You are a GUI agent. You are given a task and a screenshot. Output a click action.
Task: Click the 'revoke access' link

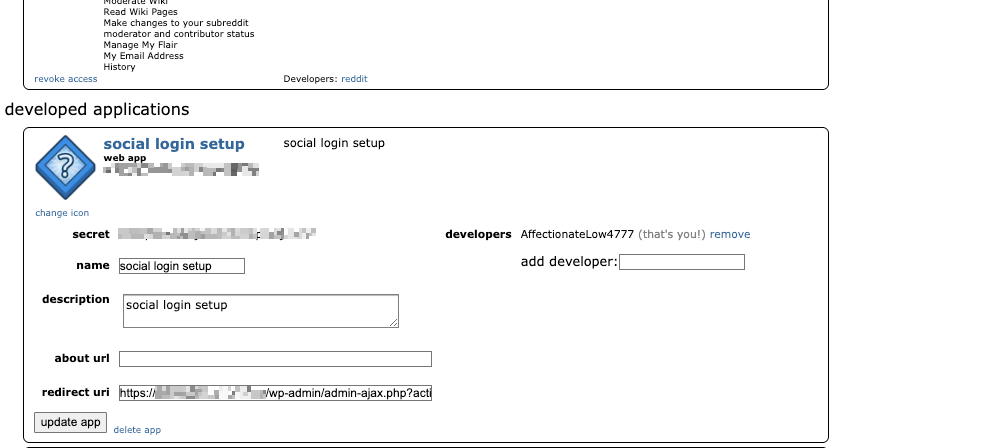pyautogui.click(x=66, y=79)
